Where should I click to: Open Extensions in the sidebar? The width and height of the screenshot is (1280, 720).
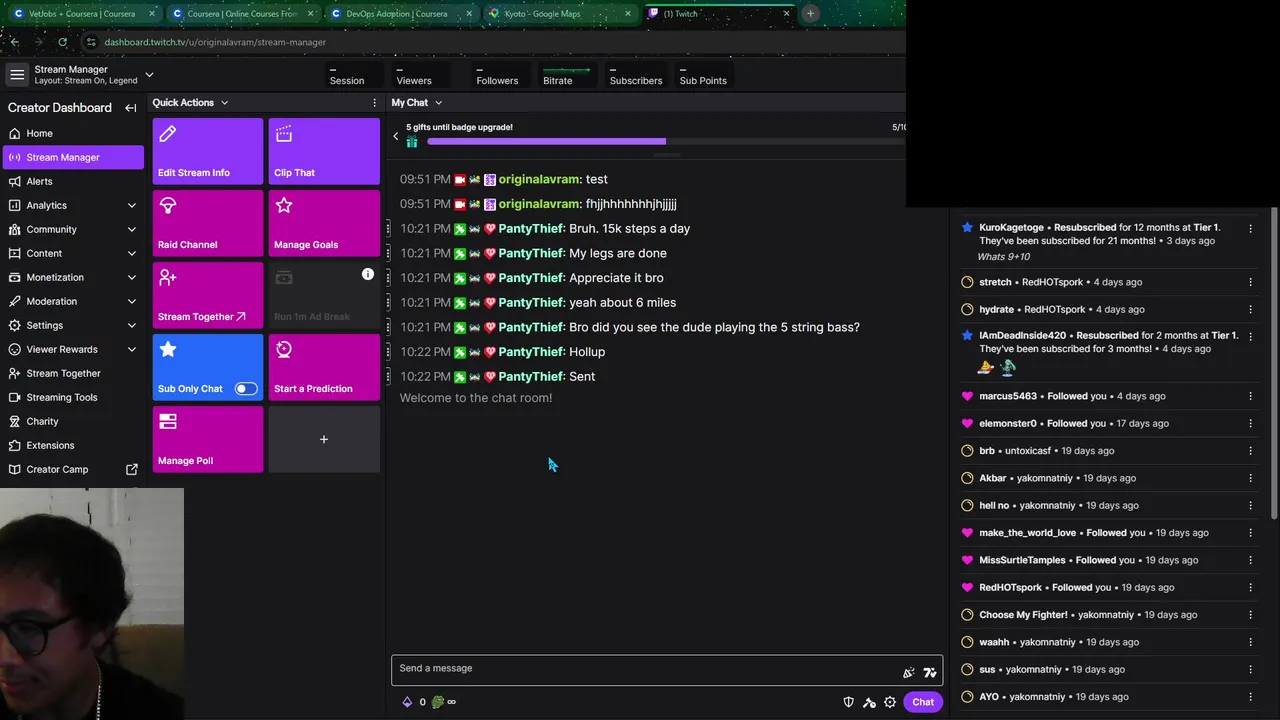[x=72, y=445]
